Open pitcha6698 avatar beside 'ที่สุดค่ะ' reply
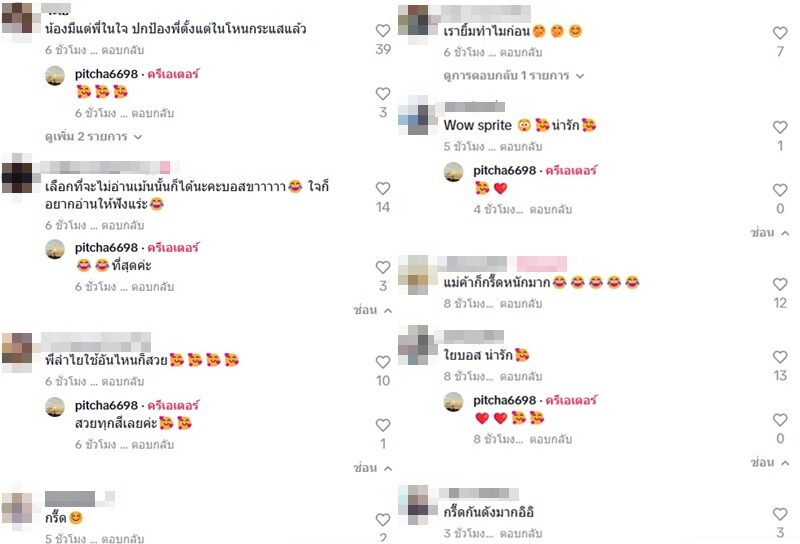Screen dimensions: 800x544 pyautogui.click(x=55, y=250)
